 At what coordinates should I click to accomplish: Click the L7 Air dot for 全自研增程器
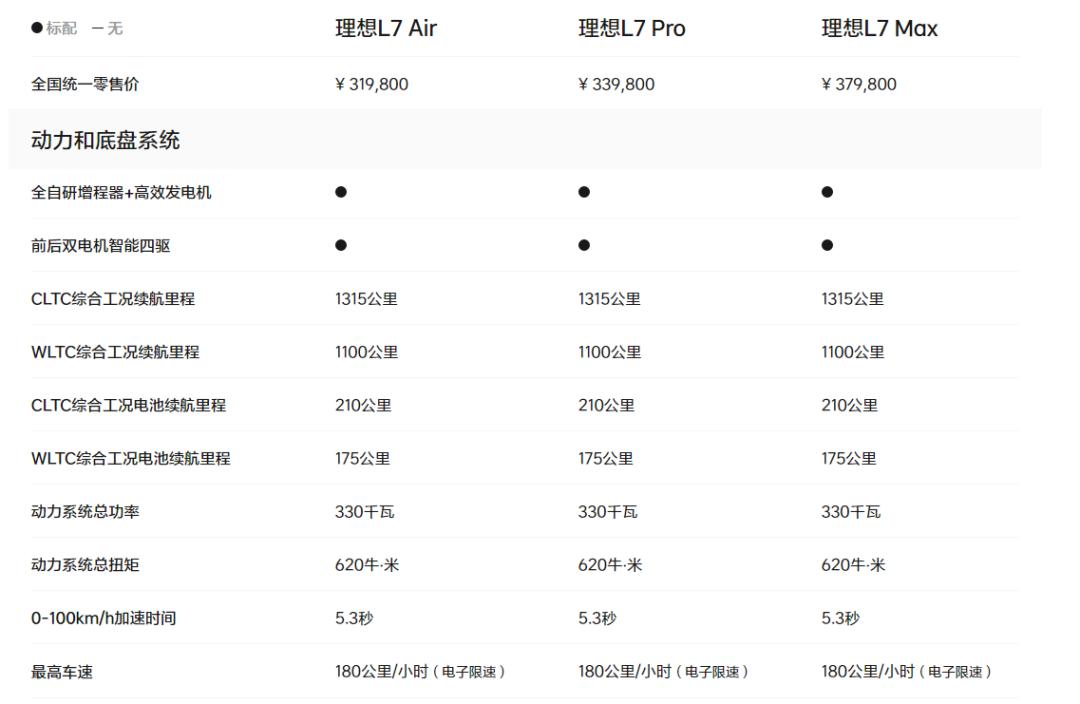(x=341, y=192)
